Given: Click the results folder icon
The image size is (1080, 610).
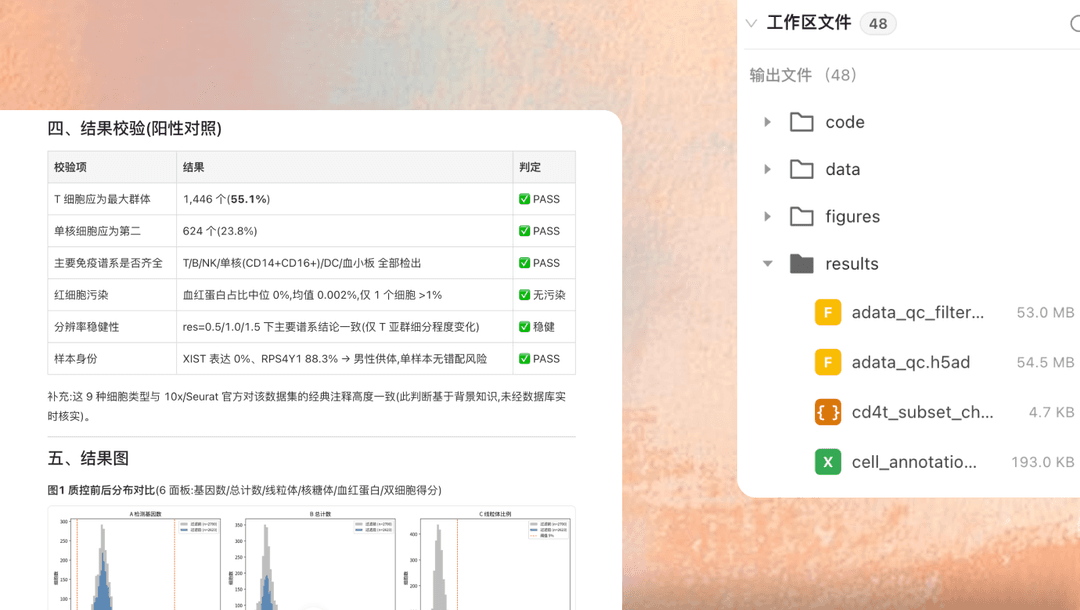Looking at the screenshot, I should click(802, 264).
